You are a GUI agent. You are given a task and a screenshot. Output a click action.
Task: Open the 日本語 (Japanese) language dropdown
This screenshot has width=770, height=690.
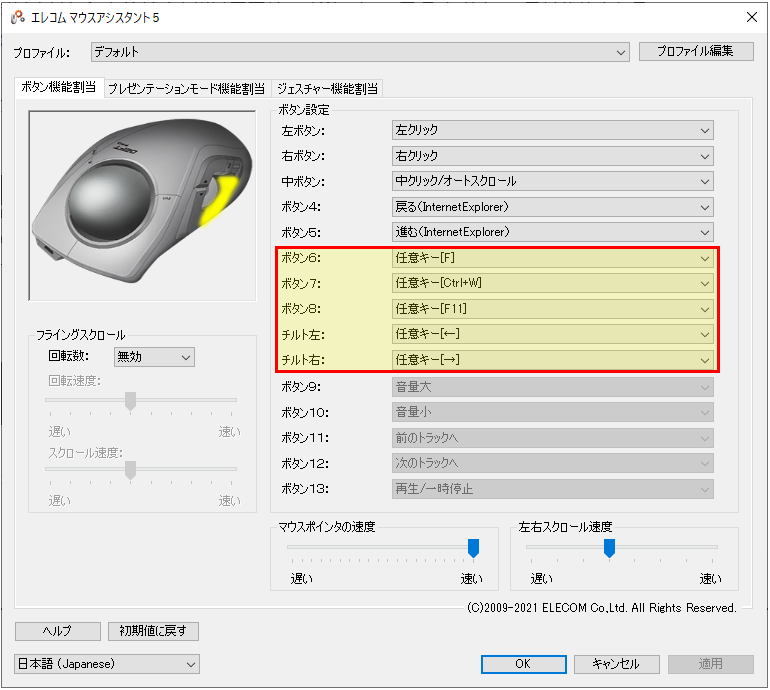107,664
